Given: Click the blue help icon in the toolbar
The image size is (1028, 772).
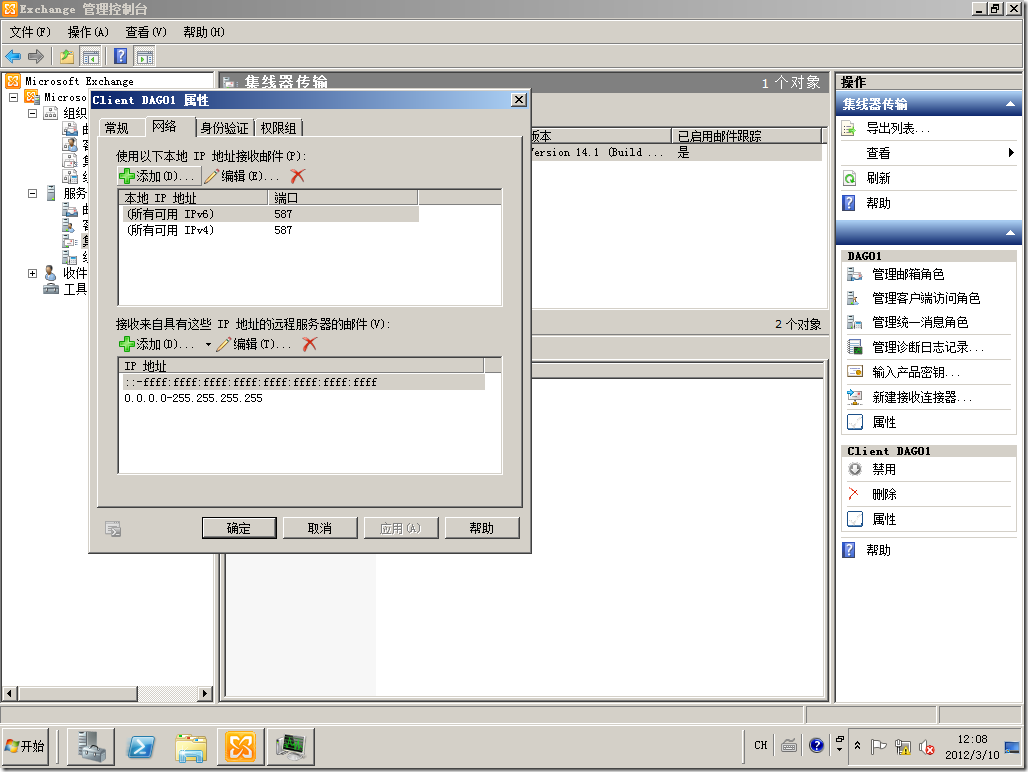Looking at the screenshot, I should [121, 56].
